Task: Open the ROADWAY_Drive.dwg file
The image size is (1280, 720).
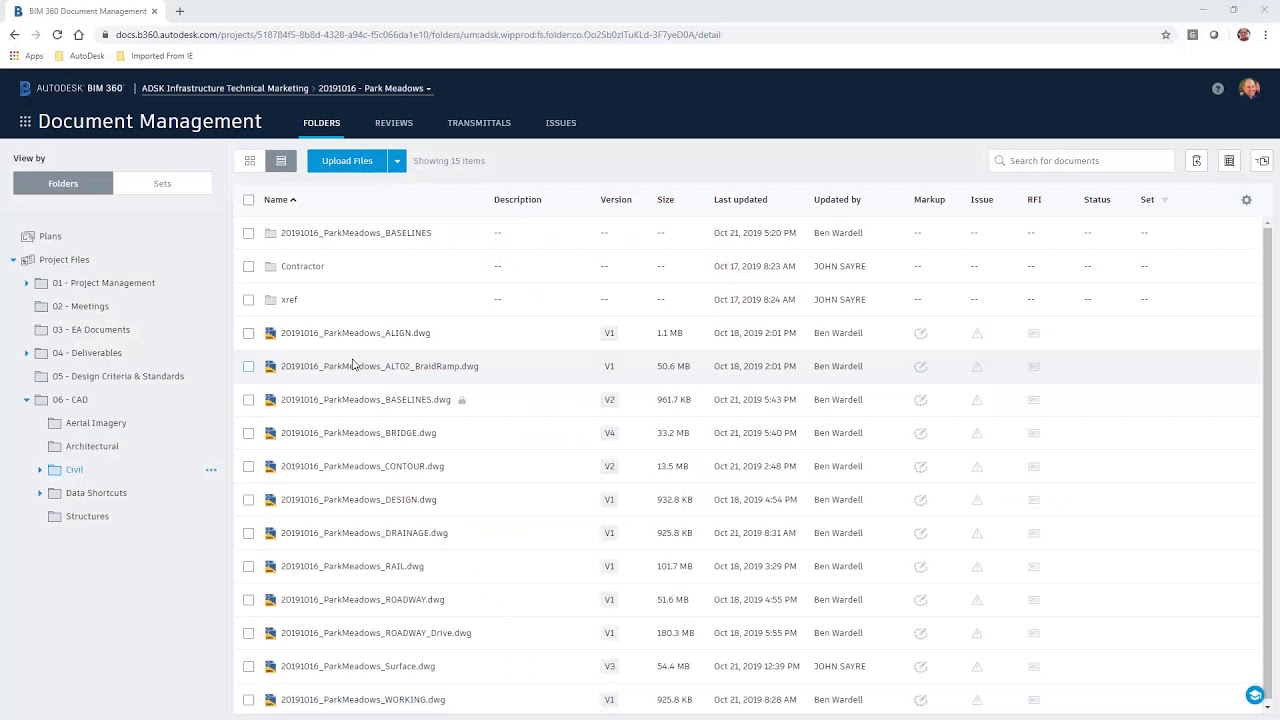Action: coord(376,633)
